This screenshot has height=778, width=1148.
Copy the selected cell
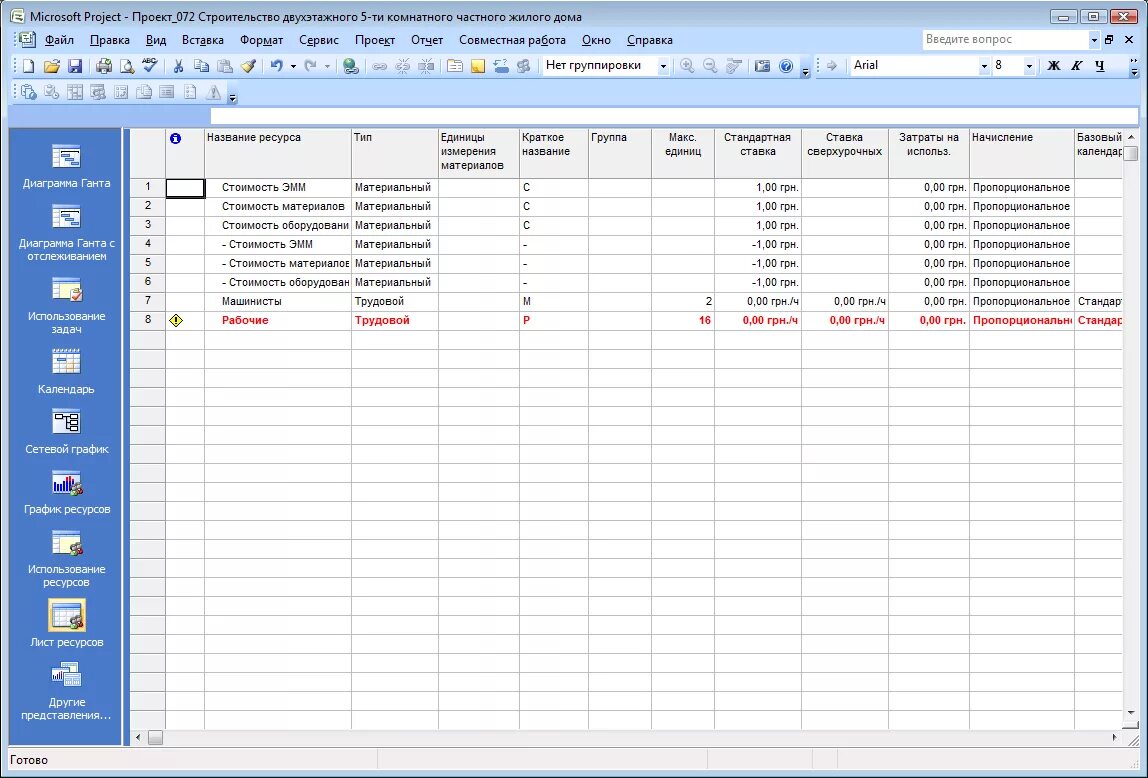[201, 66]
